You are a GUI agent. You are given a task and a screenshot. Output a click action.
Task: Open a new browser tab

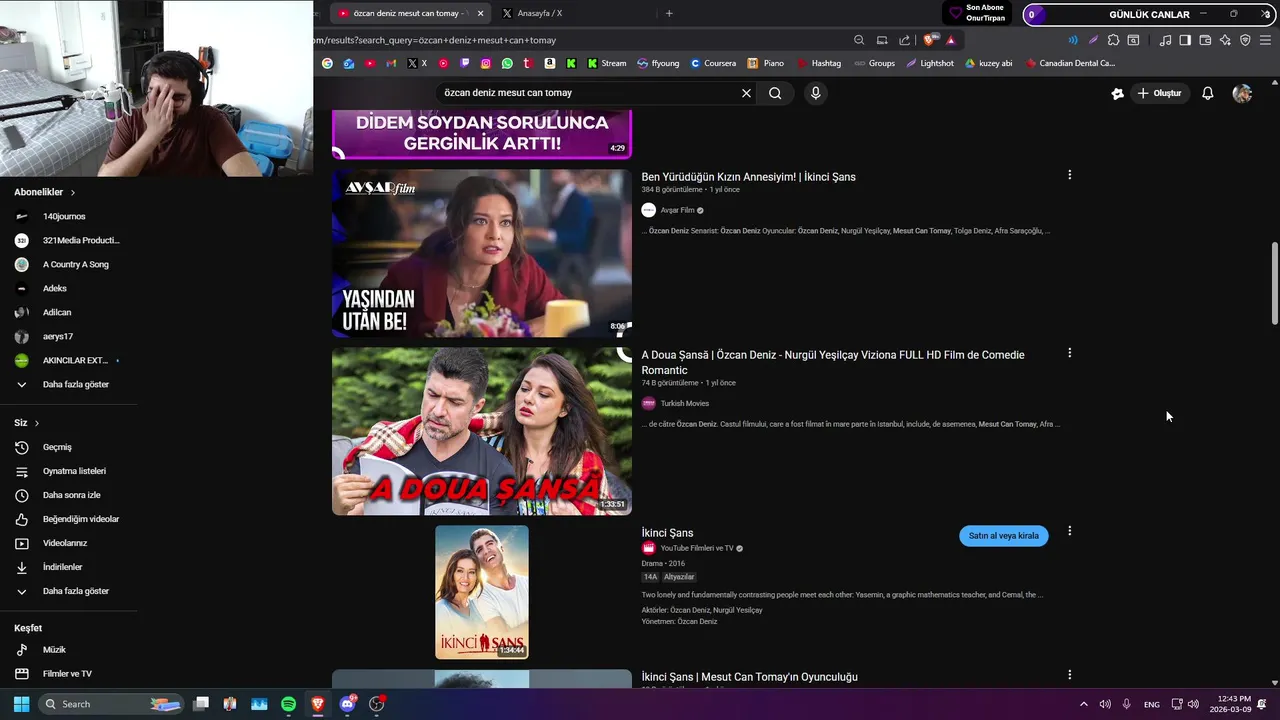[x=669, y=13]
